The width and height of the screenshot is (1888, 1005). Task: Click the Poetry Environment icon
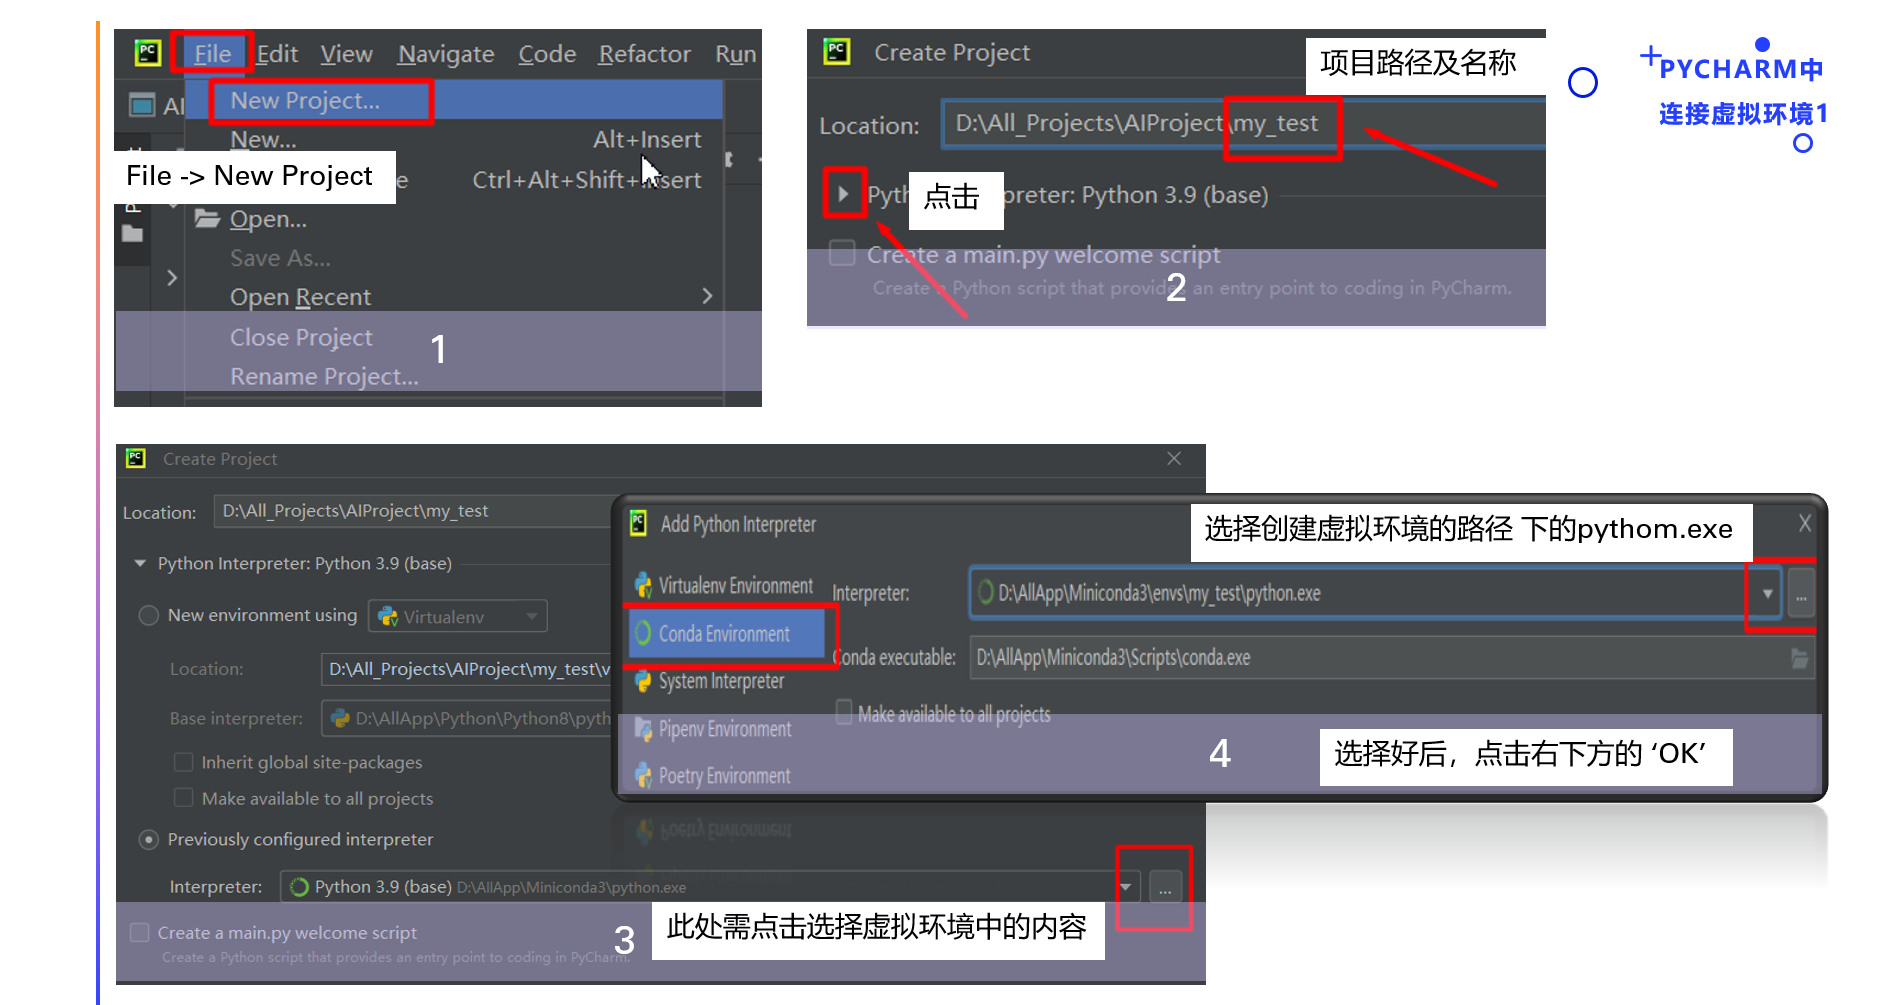pyautogui.click(x=643, y=776)
